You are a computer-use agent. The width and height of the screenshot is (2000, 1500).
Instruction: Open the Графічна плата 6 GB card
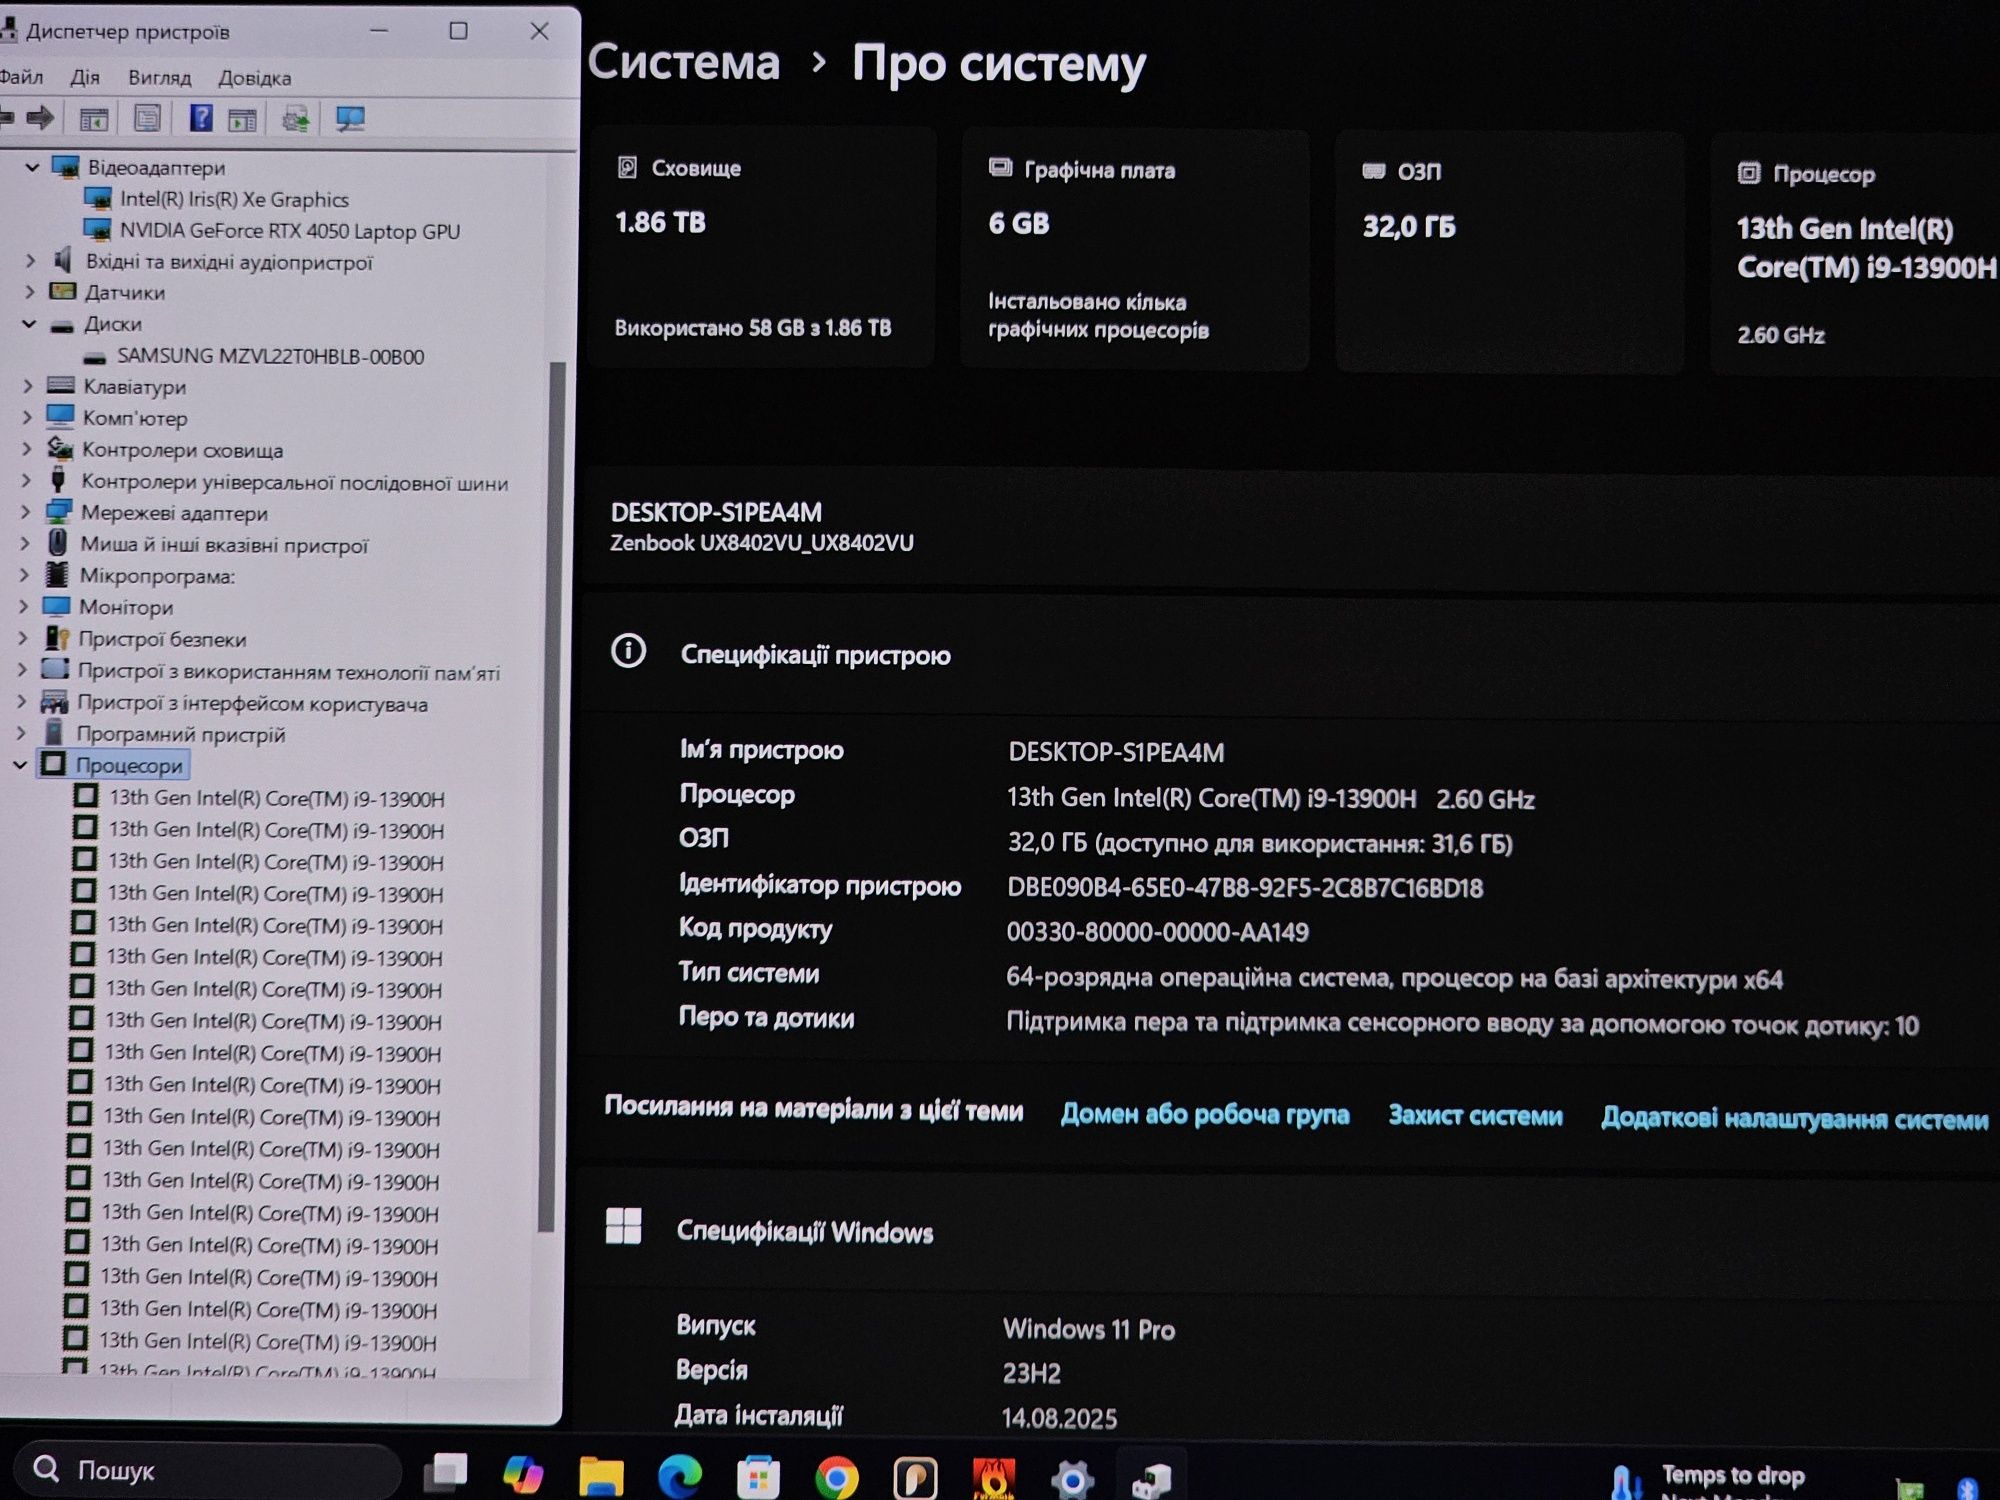point(1134,249)
